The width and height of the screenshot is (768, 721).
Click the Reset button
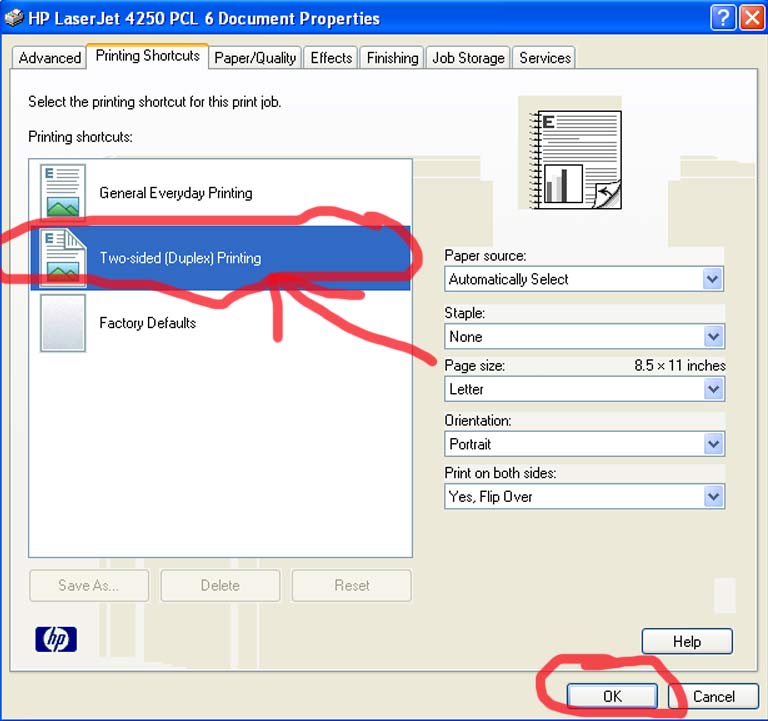click(x=352, y=585)
